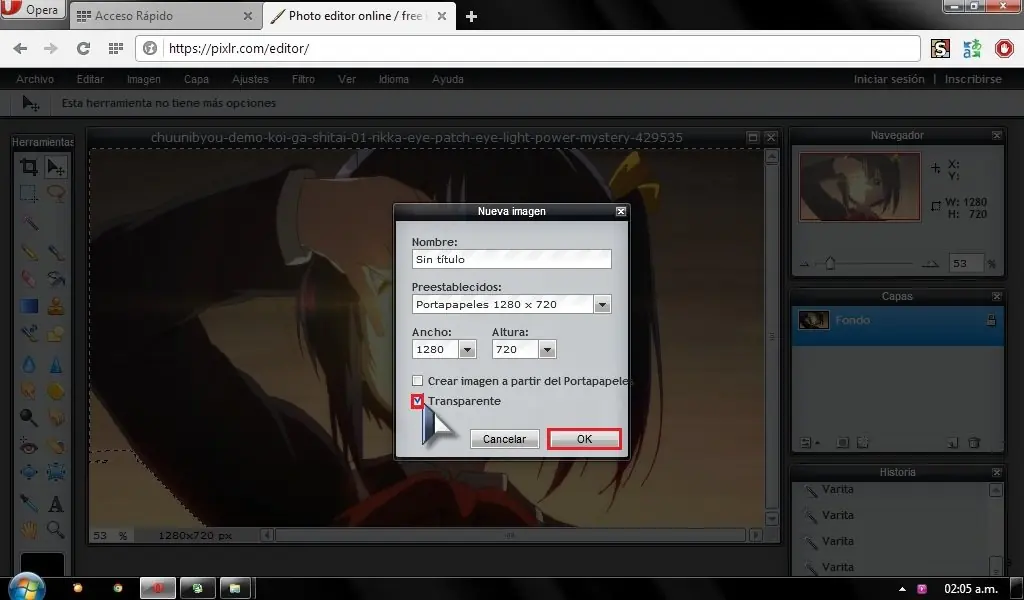Select the rectangular Marquee tool
The image size is (1024, 600).
click(x=29, y=193)
